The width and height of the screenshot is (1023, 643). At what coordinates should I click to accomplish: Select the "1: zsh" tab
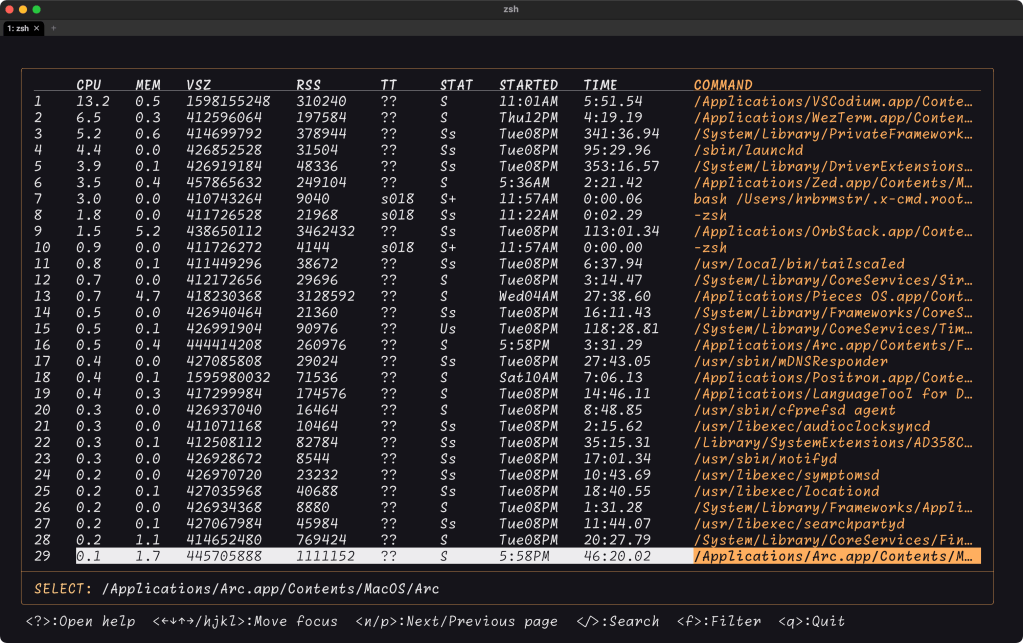[18, 29]
